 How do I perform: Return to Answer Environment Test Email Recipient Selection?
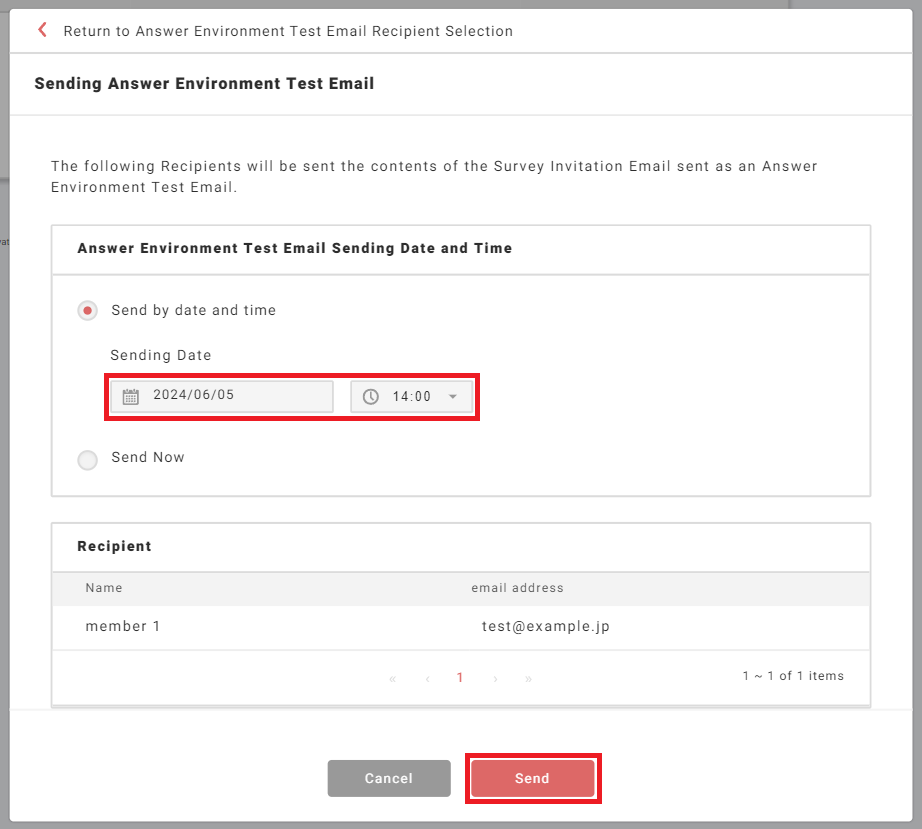[288, 31]
